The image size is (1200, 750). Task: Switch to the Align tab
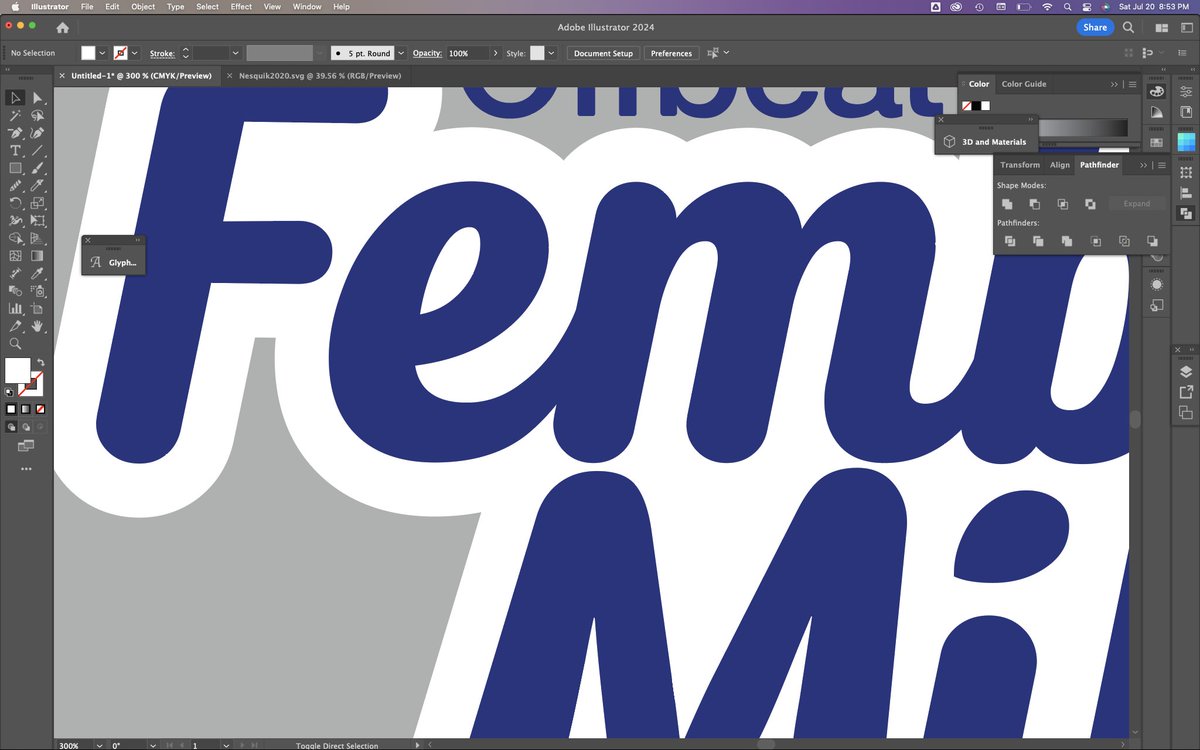[x=1060, y=165]
